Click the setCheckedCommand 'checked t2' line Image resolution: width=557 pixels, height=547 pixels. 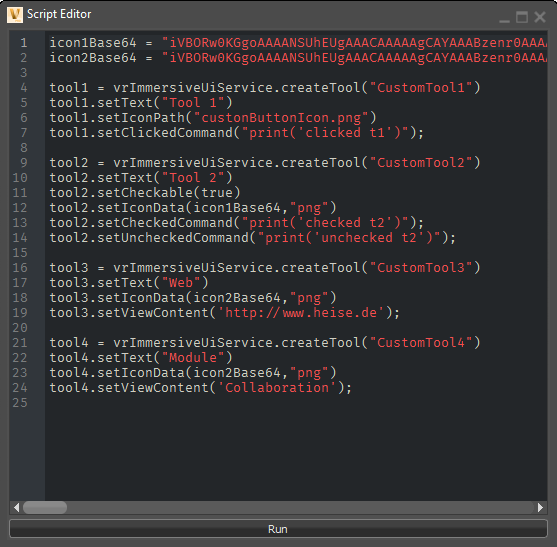click(x=236, y=223)
